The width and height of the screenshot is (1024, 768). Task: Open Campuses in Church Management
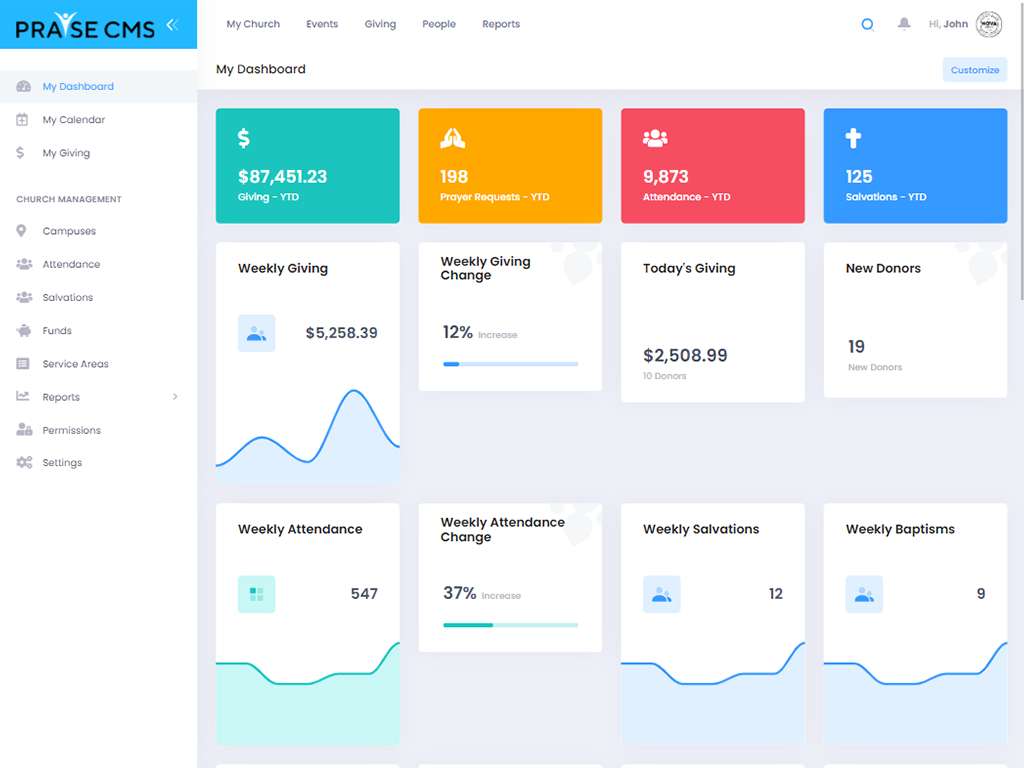click(69, 231)
